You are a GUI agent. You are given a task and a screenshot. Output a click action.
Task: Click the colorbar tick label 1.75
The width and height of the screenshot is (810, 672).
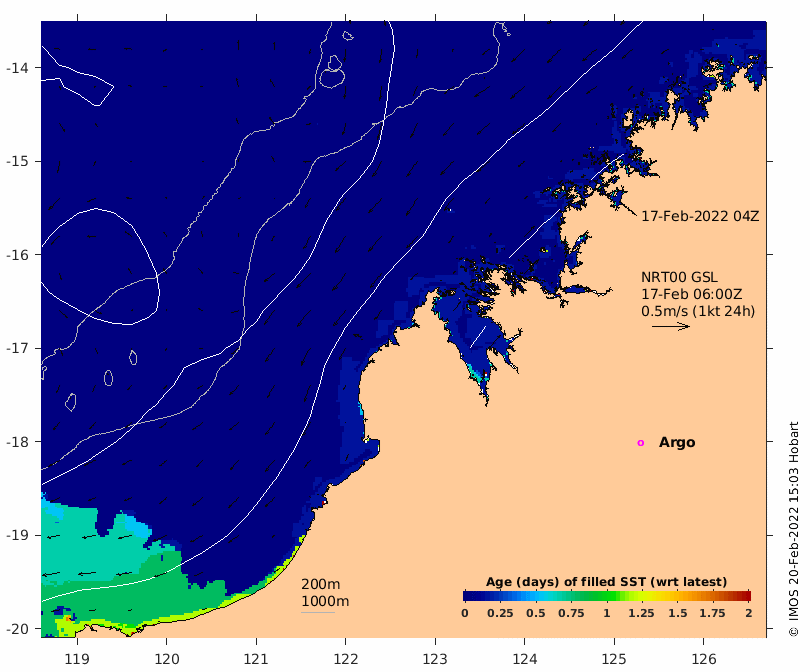coord(712,613)
